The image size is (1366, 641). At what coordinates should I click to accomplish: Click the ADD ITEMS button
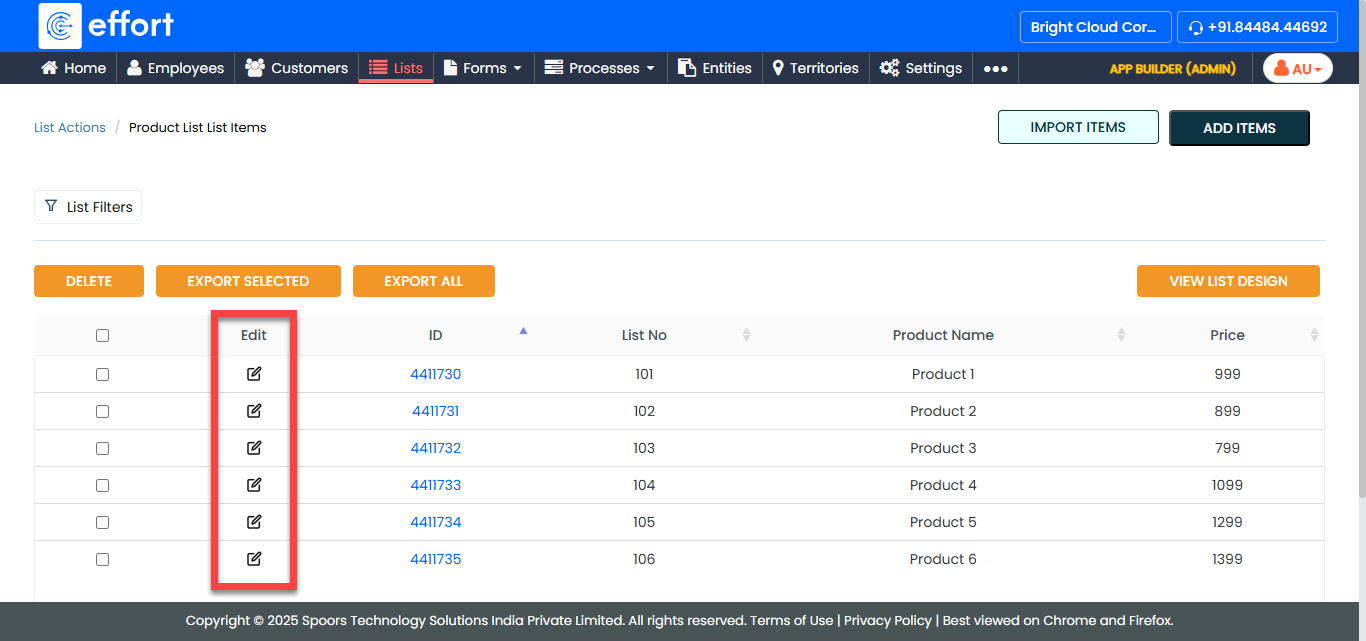(x=1238, y=128)
